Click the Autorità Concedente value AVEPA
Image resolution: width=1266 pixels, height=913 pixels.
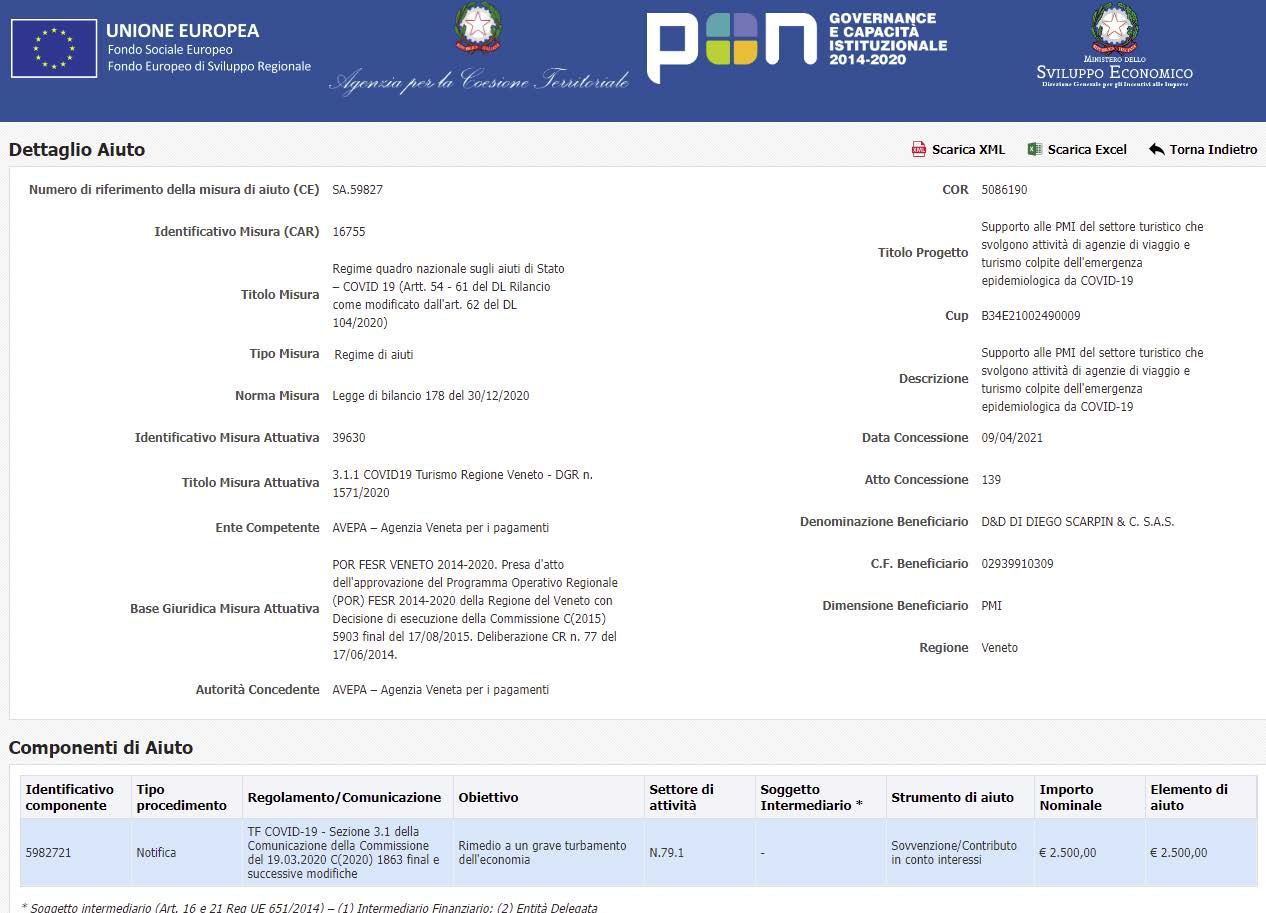coord(441,690)
